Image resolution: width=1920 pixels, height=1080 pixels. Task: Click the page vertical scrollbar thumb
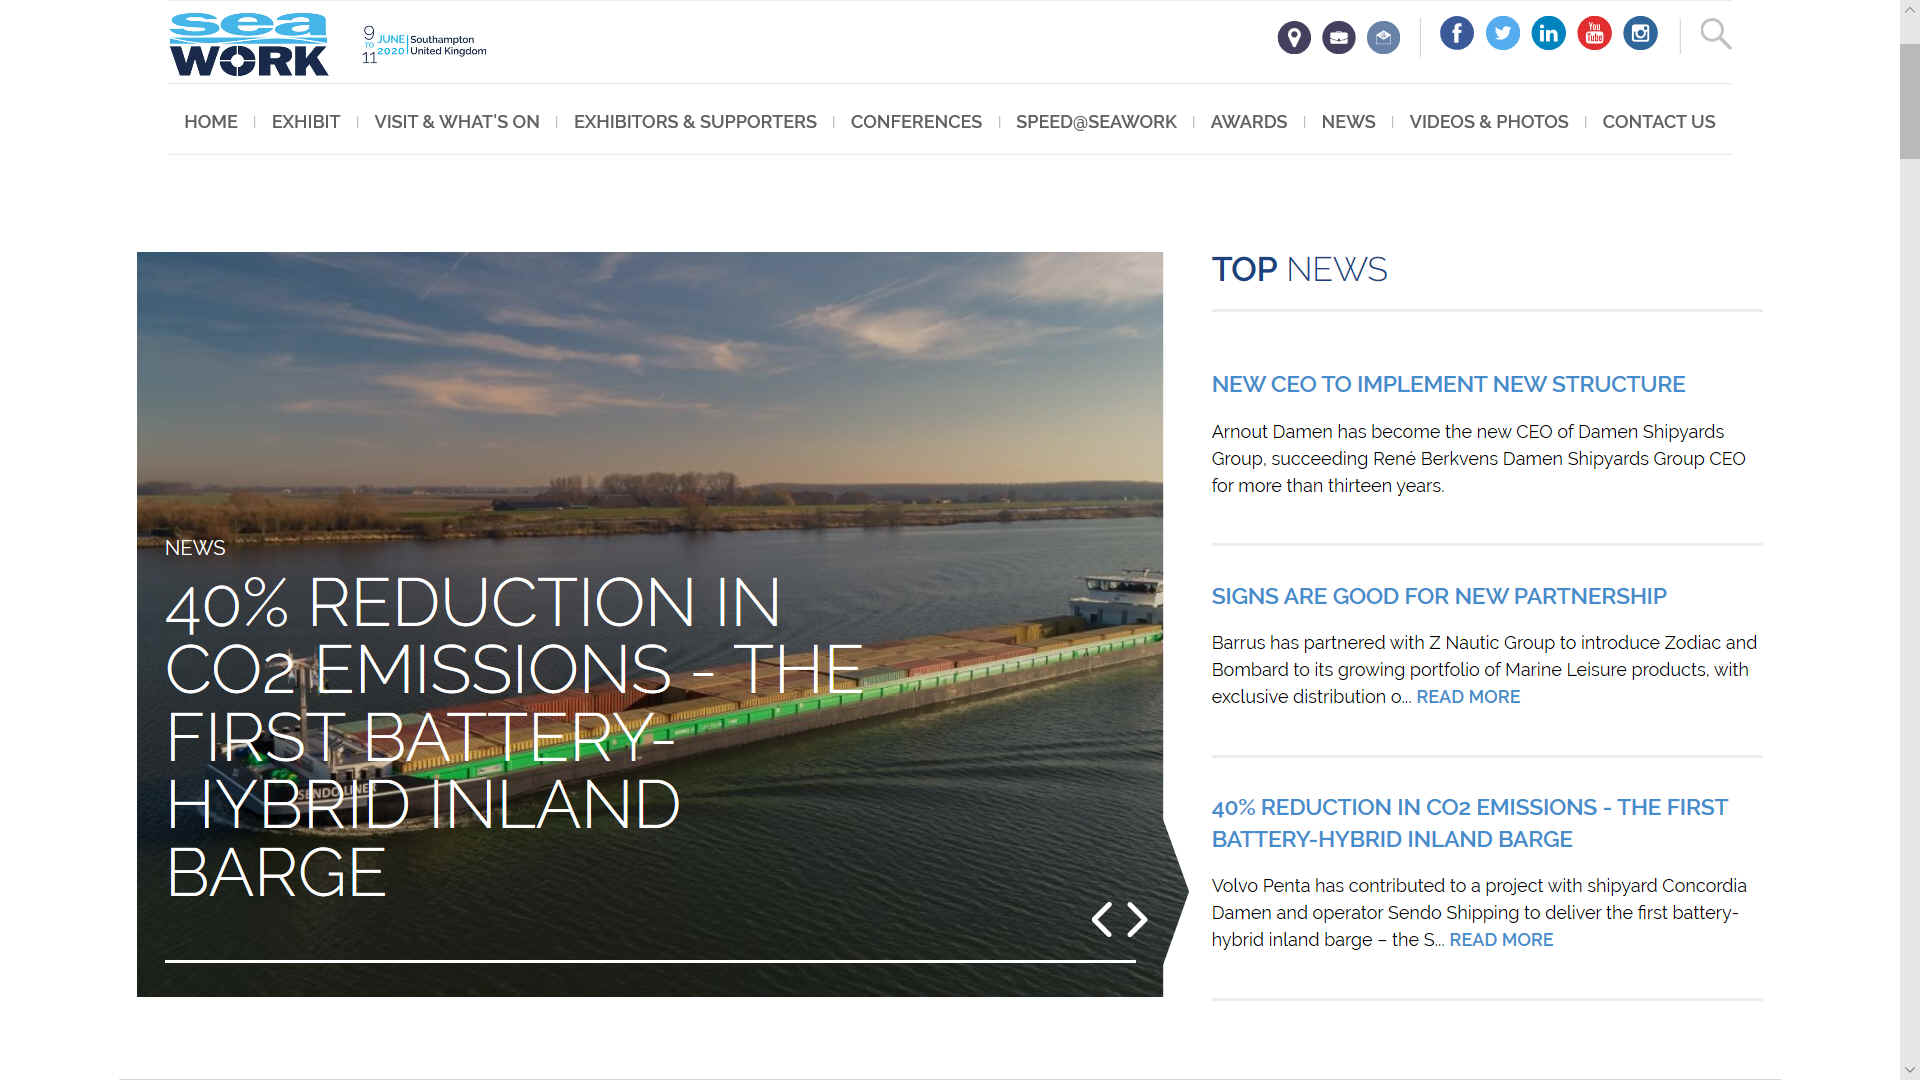tap(1910, 101)
